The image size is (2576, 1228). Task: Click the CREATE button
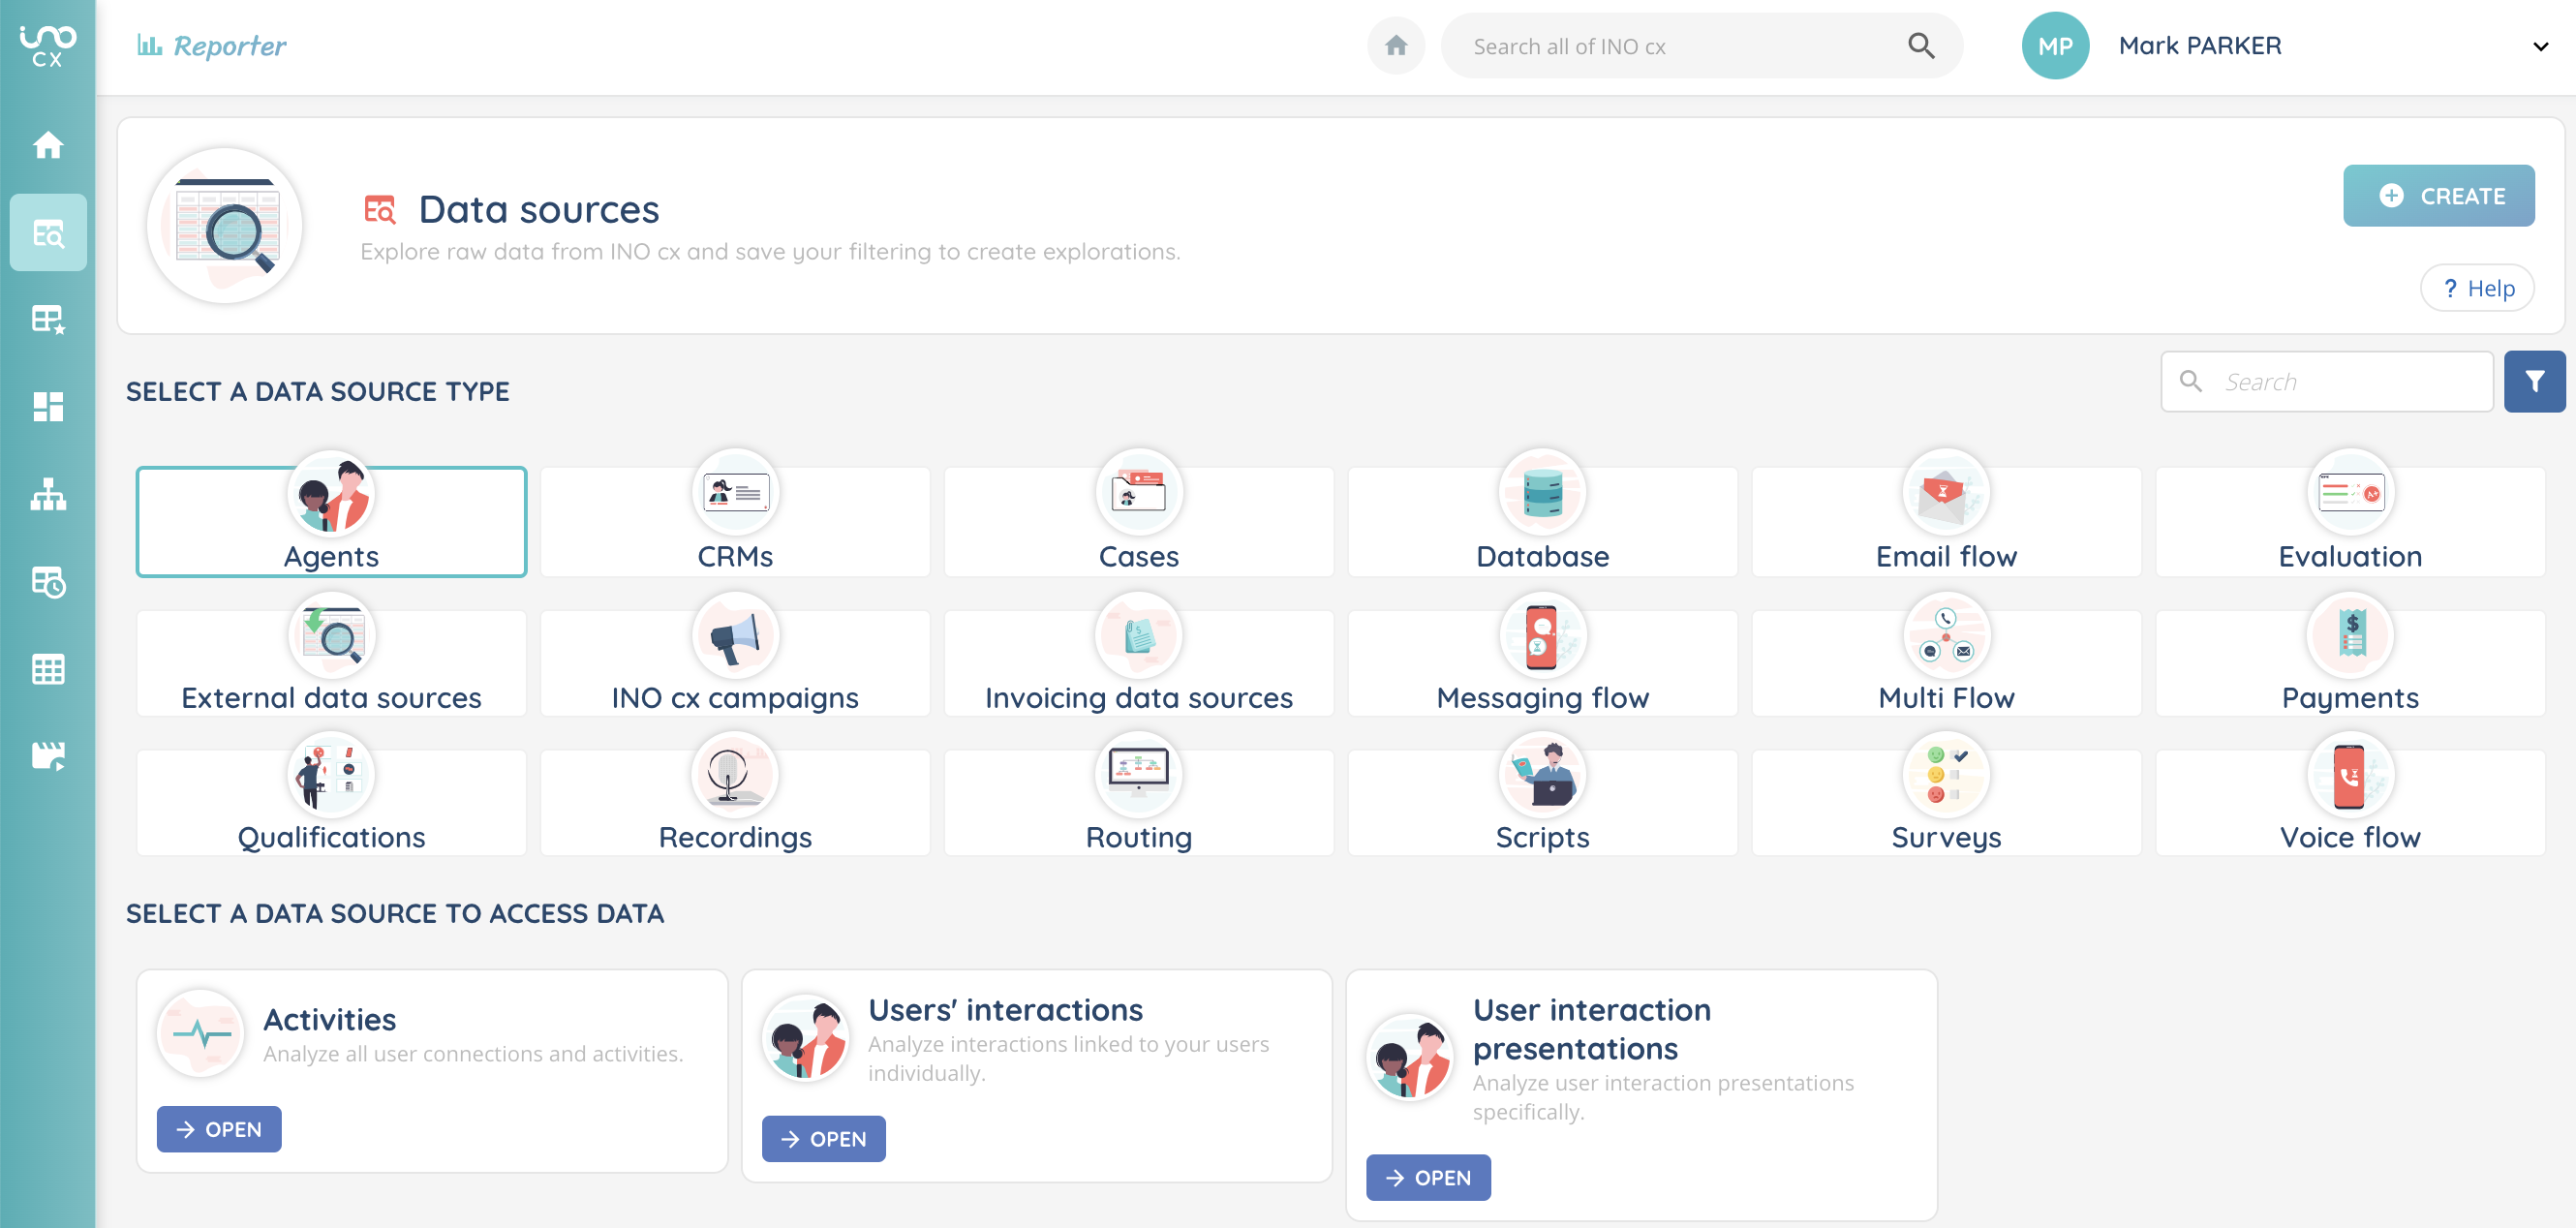point(2438,196)
